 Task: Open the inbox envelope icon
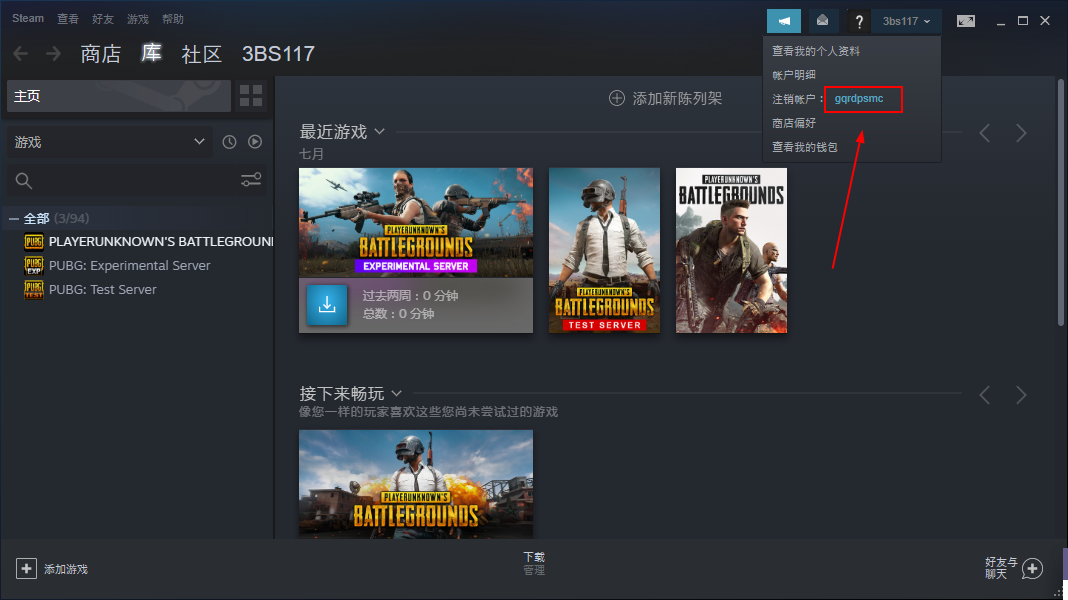click(823, 21)
